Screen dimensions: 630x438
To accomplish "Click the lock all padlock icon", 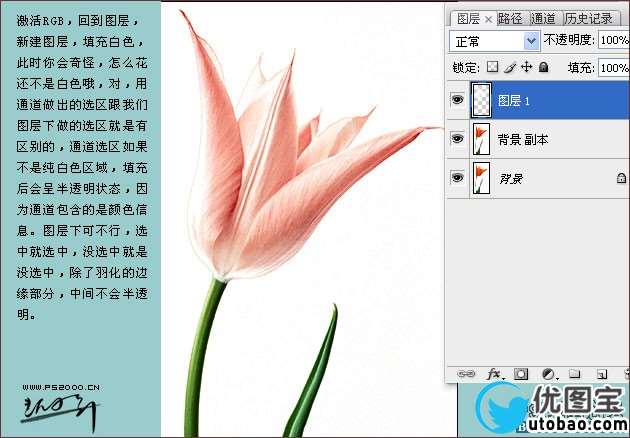I will tap(543, 68).
